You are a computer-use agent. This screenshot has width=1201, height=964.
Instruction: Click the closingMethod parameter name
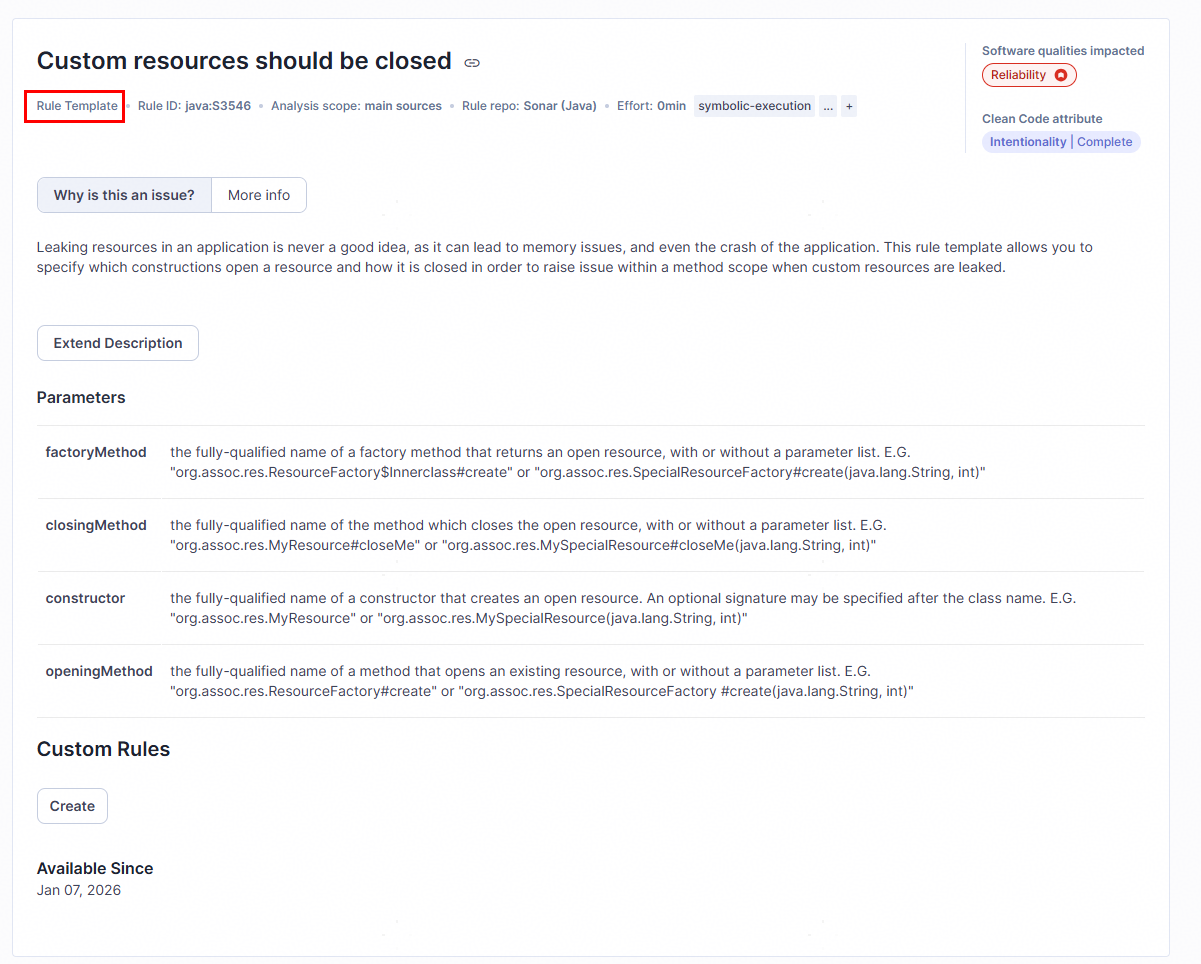(x=96, y=525)
